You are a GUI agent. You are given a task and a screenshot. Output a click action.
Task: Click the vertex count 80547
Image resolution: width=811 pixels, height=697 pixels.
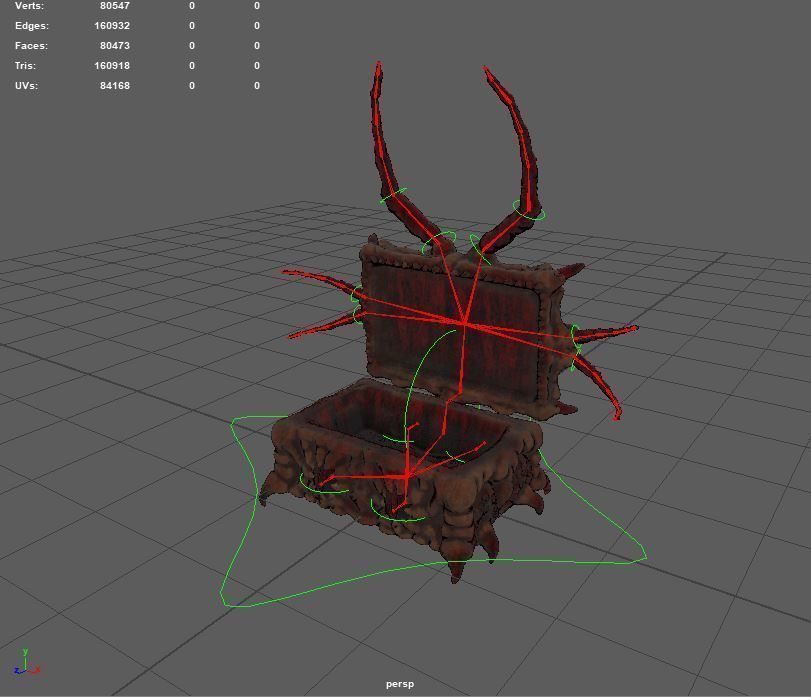(115, 6)
